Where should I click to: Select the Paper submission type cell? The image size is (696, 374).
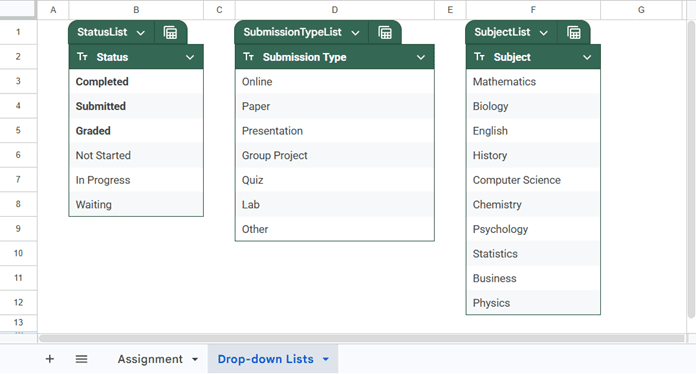pos(335,106)
